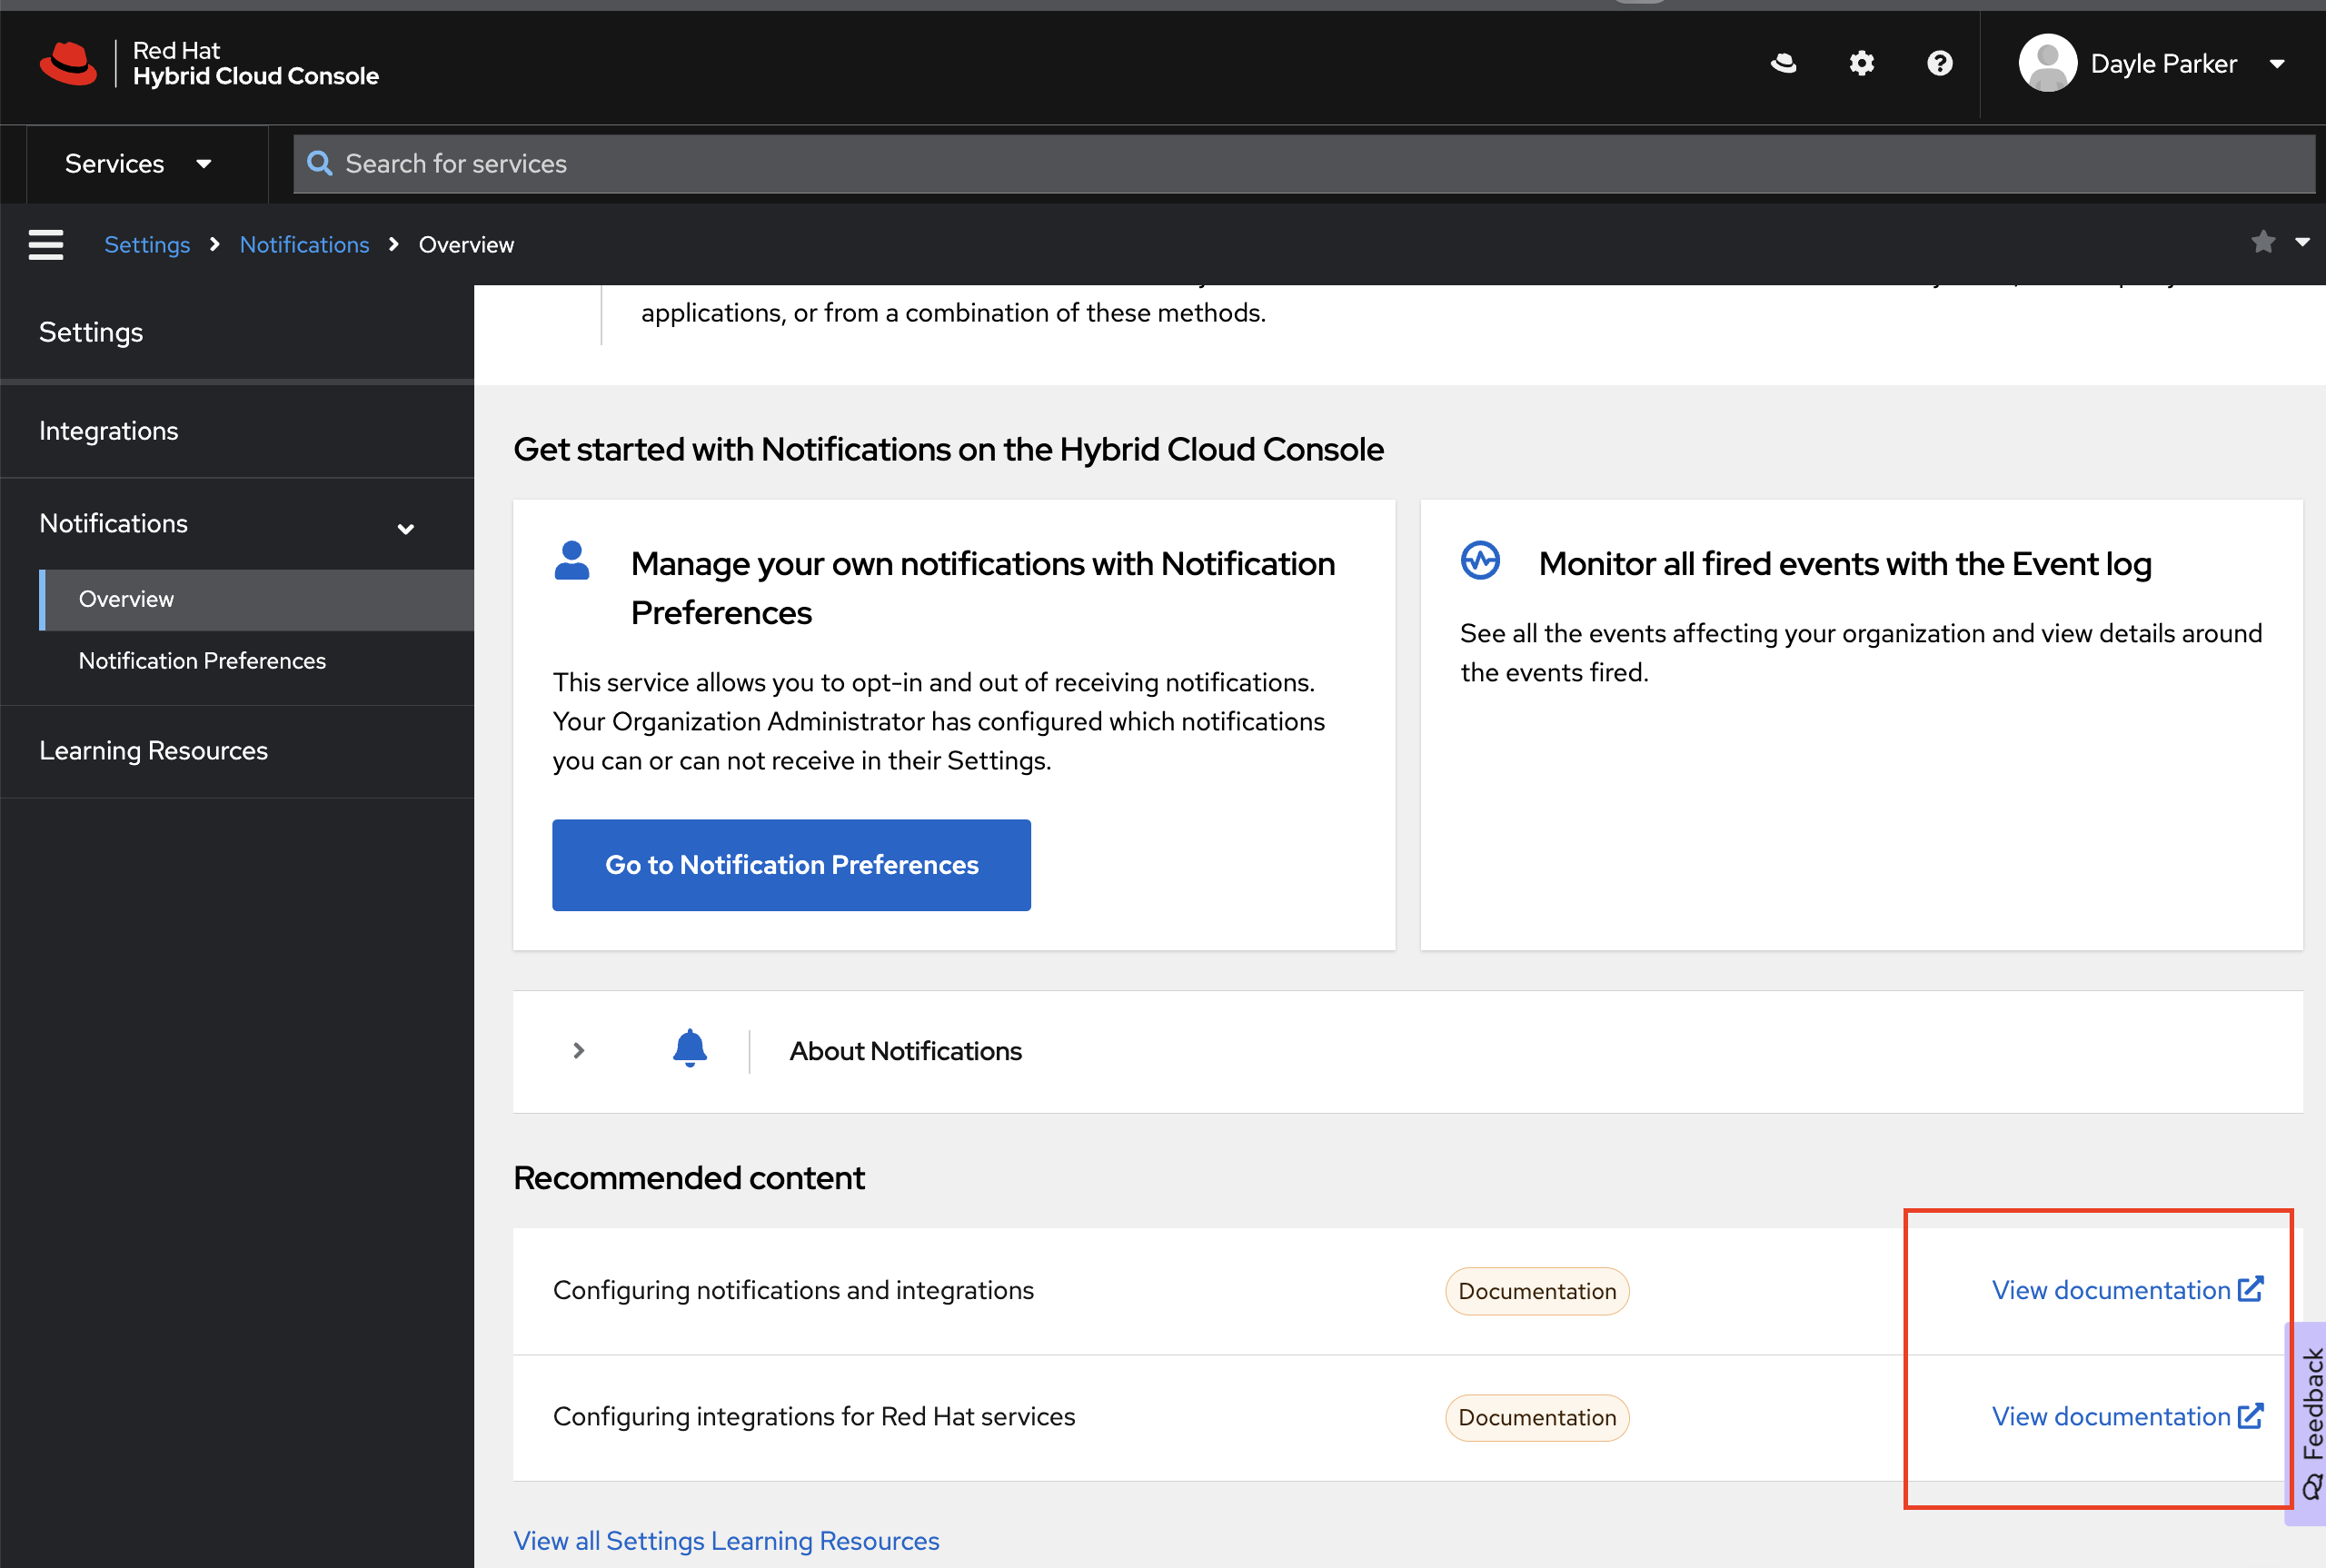Open Learning Resources in the sidebar
Screen dimensions: 2326x1568
click(x=153, y=750)
